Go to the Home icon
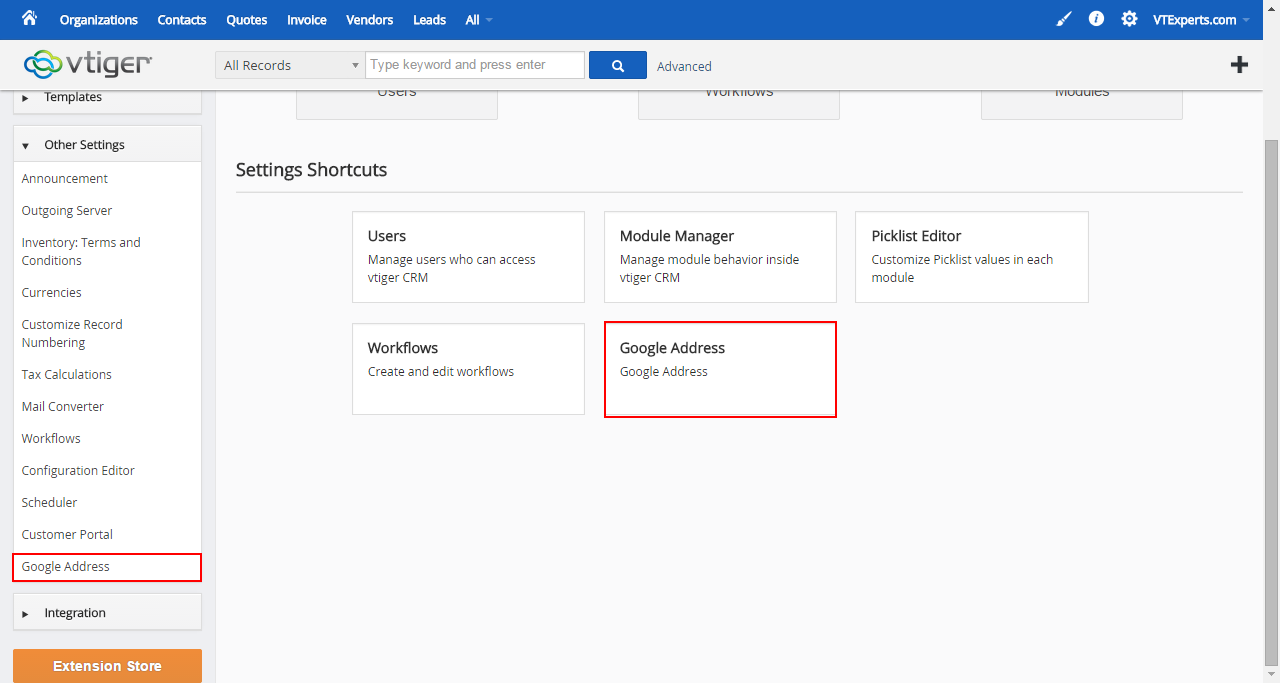This screenshot has height=683, width=1280. click(x=29, y=18)
